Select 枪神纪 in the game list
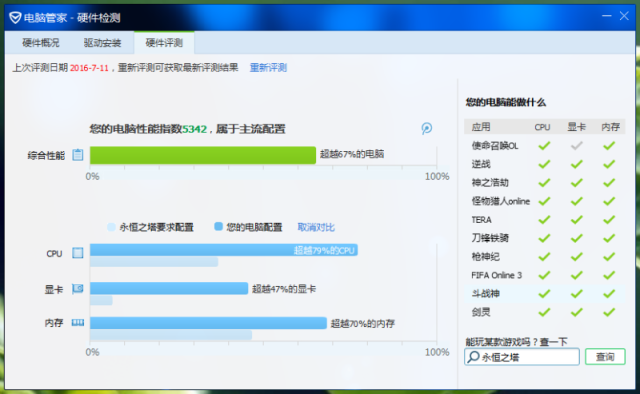 (x=485, y=257)
